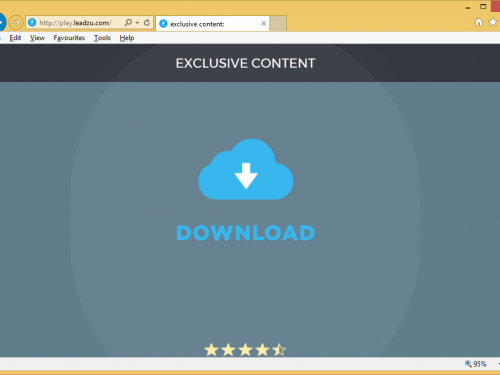Screen dimensions: 500x375
Task: Click the 95% zoom level control
Action: [476, 364]
